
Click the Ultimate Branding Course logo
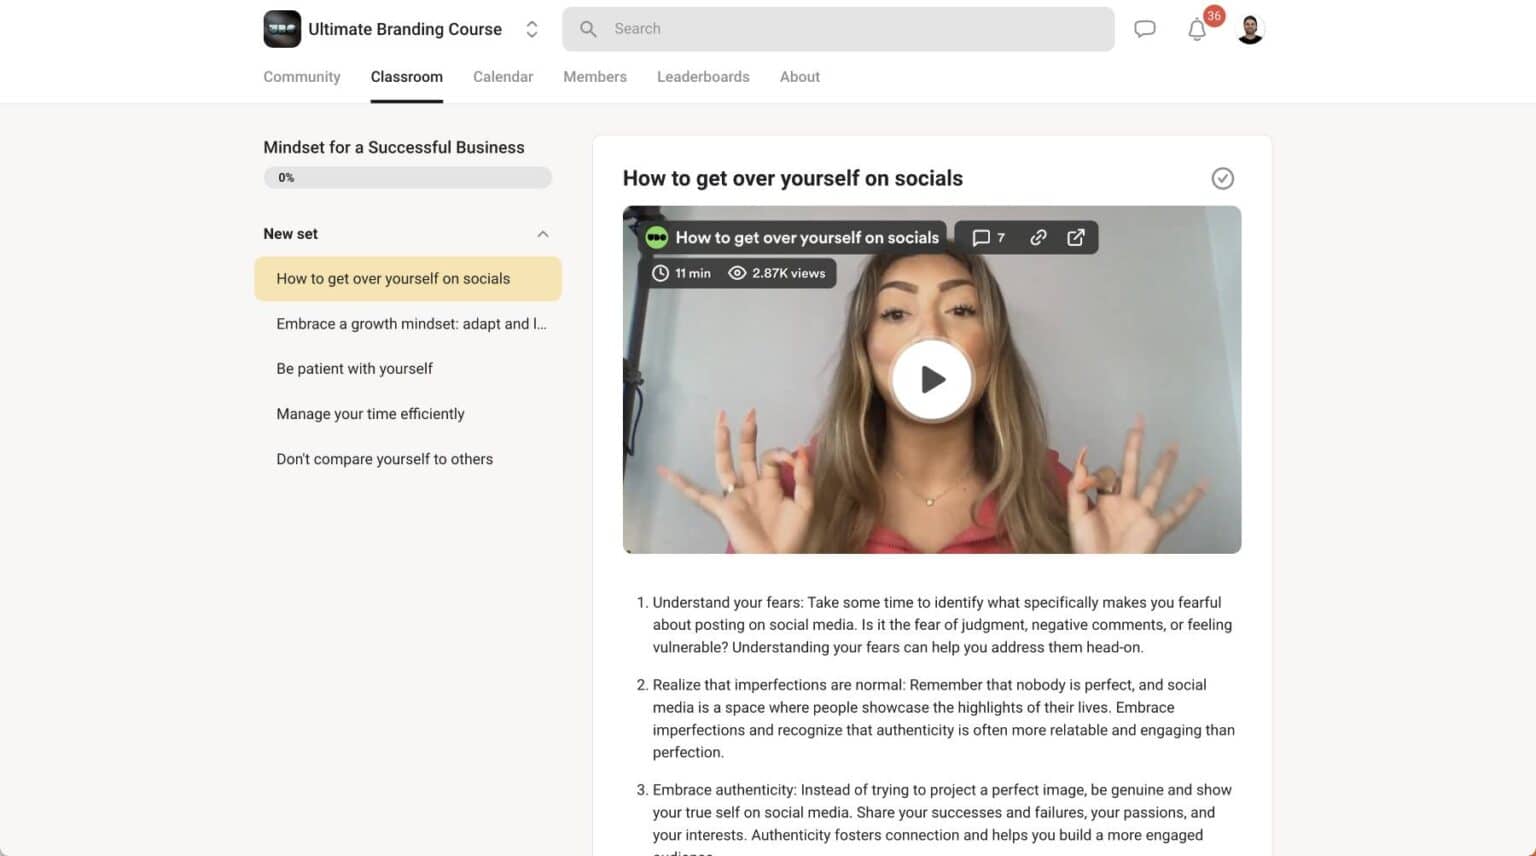click(x=281, y=28)
